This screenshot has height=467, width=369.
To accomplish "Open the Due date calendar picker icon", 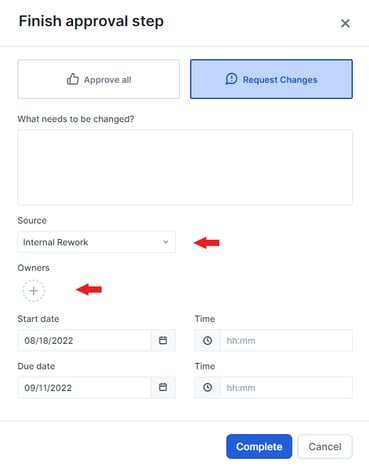I will click(x=163, y=387).
